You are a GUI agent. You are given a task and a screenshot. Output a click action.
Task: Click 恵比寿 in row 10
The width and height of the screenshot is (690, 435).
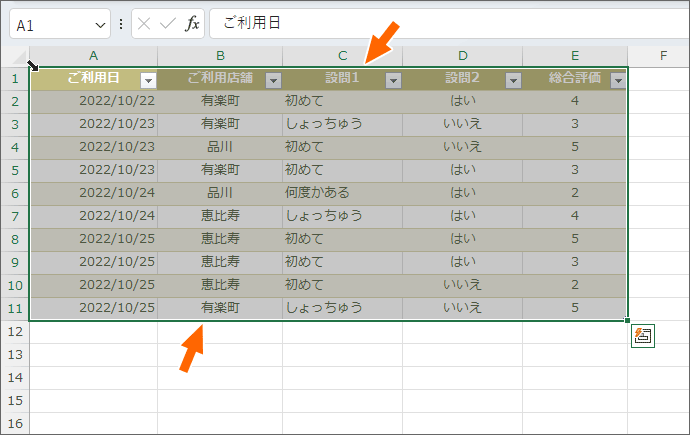[220, 285]
